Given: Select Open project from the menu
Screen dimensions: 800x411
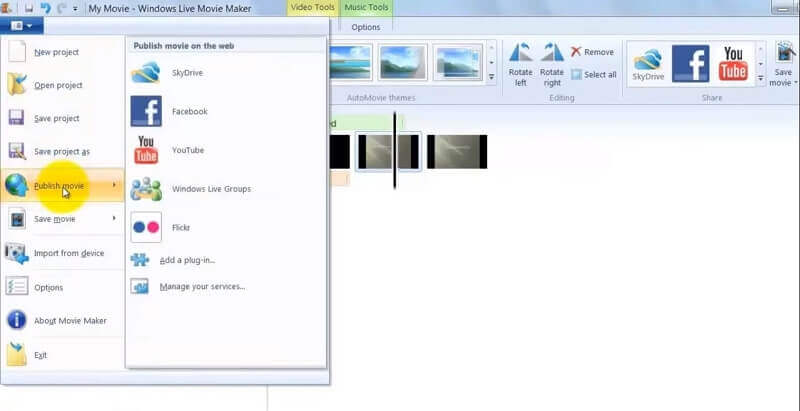Looking at the screenshot, I should (x=62, y=85).
